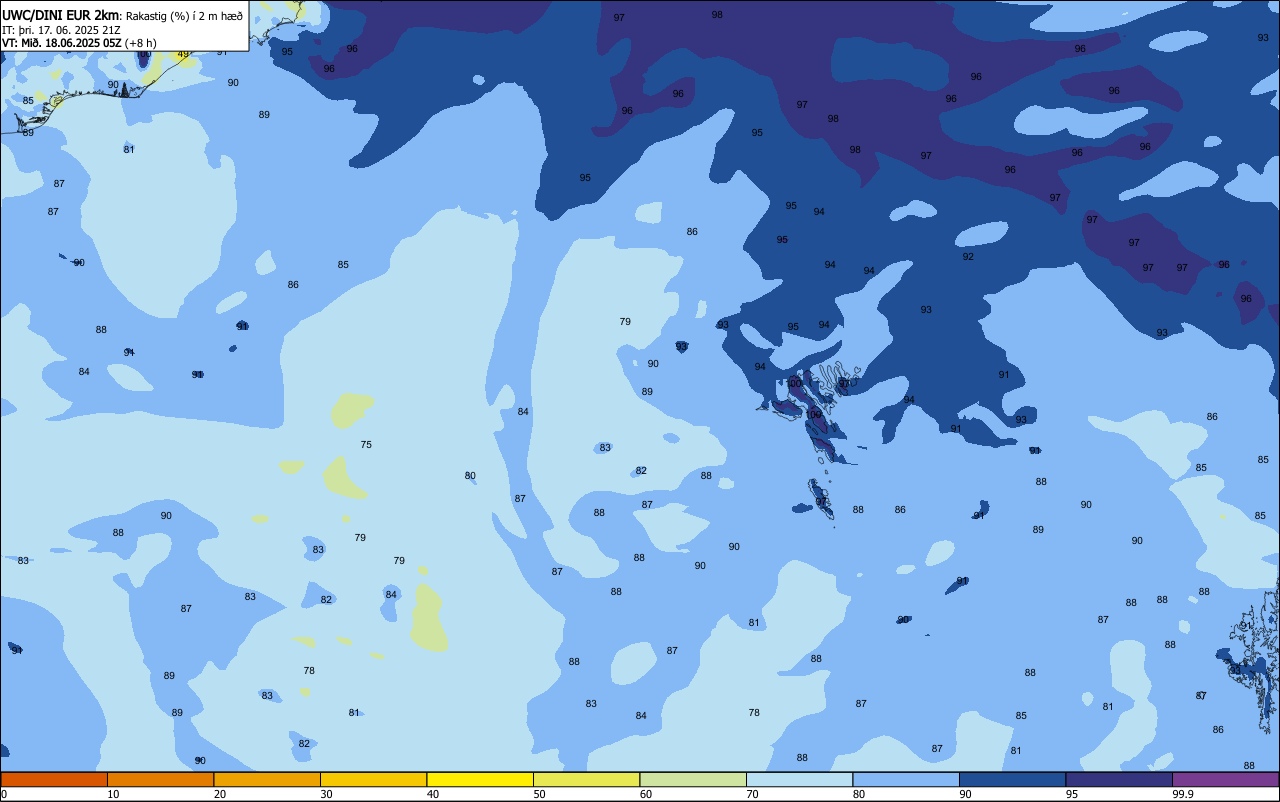Screen dimensions: 1280x802
Task: Click the orange 10–20 legend swatch
Action: point(160,779)
